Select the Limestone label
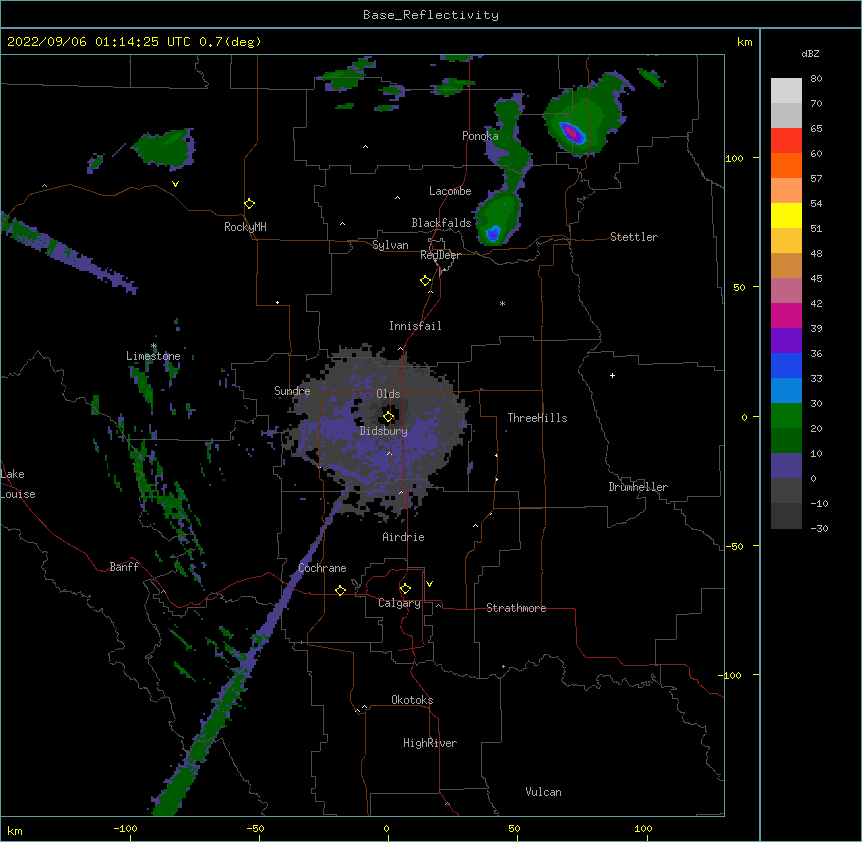 (x=153, y=356)
